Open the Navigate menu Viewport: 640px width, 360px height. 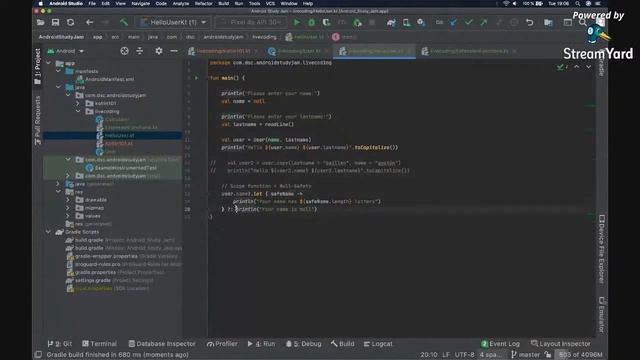point(140,3)
